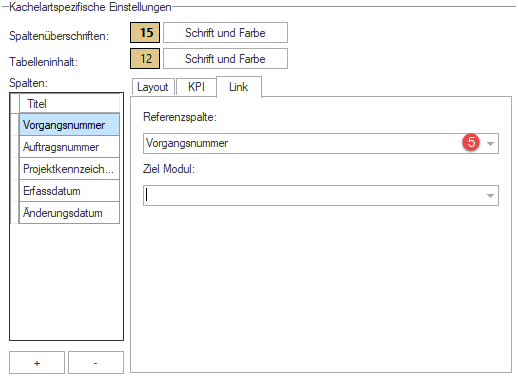Click the font size 12 color swatch
The width and height of the screenshot is (518, 379).
pyautogui.click(x=145, y=59)
